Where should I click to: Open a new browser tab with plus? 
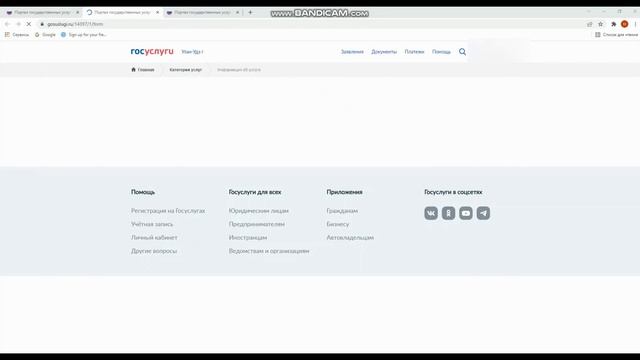[x=250, y=13]
